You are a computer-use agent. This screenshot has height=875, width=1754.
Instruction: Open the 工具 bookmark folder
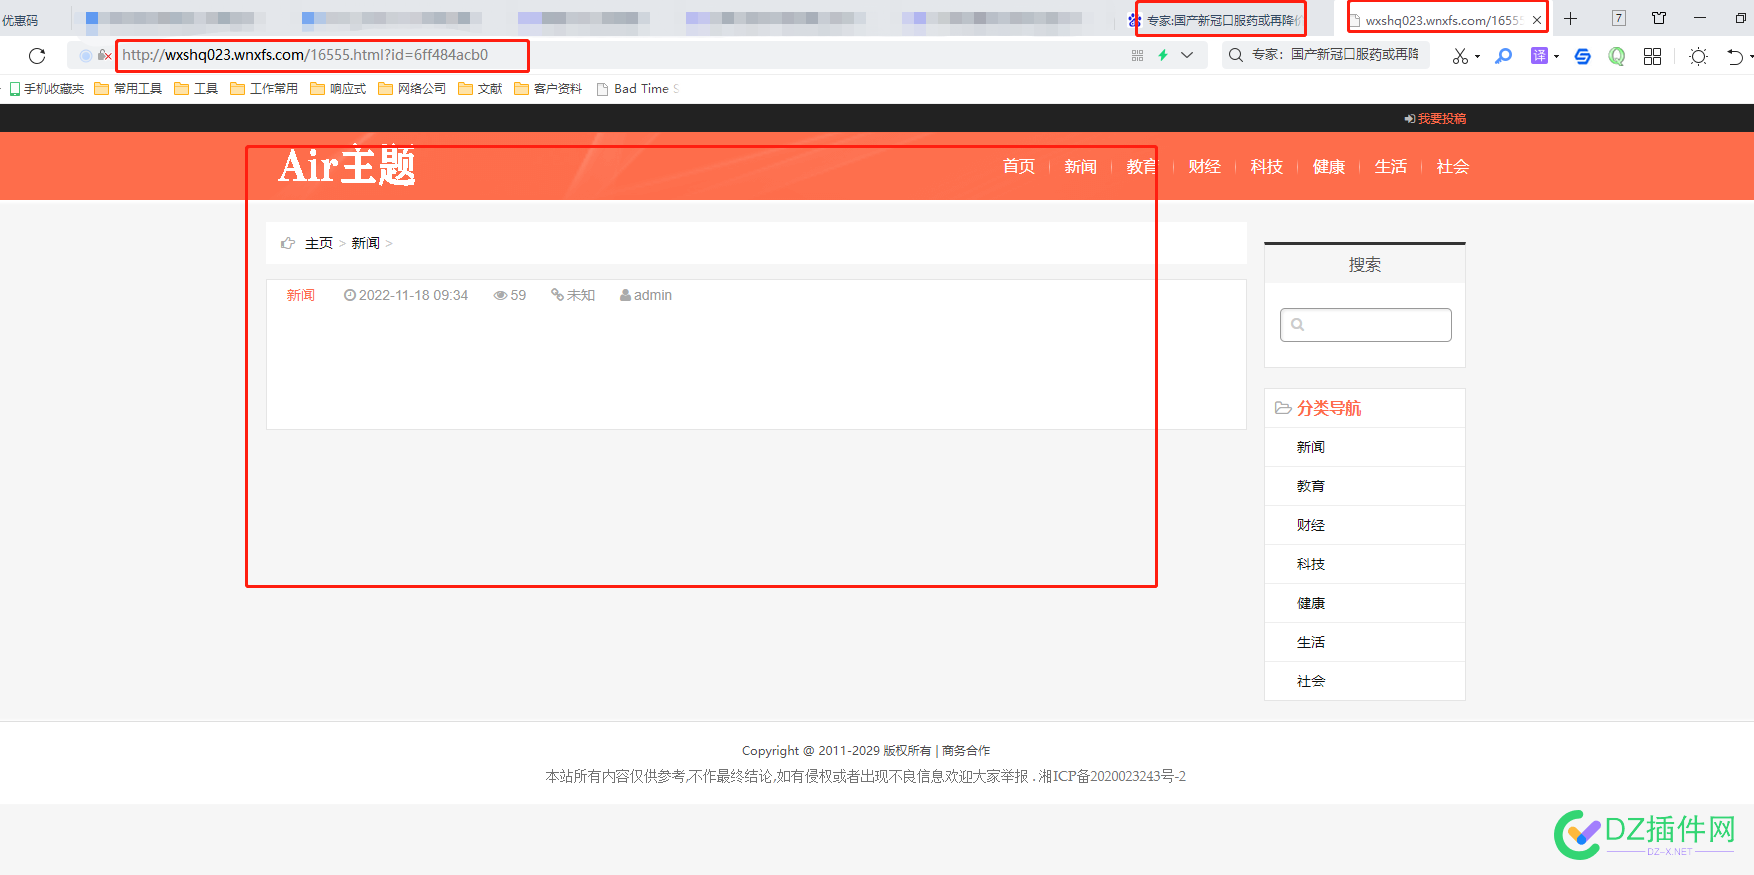point(196,89)
